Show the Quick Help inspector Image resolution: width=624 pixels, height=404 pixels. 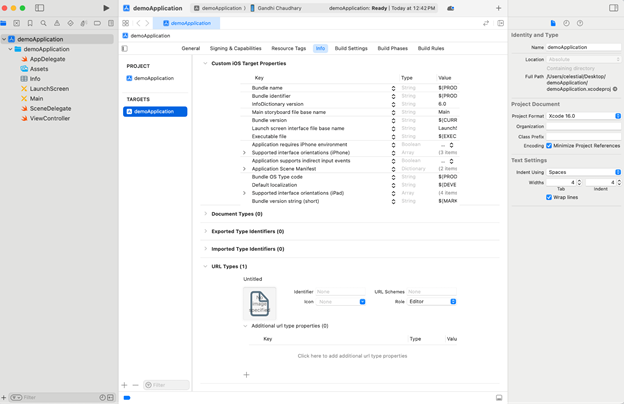tap(580, 23)
